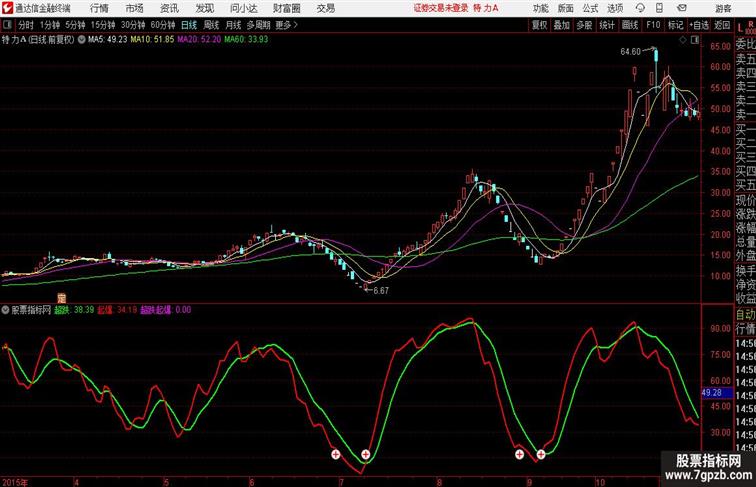756x487 pixels.
Task: Add stock via +自选 button
Action: click(699, 25)
